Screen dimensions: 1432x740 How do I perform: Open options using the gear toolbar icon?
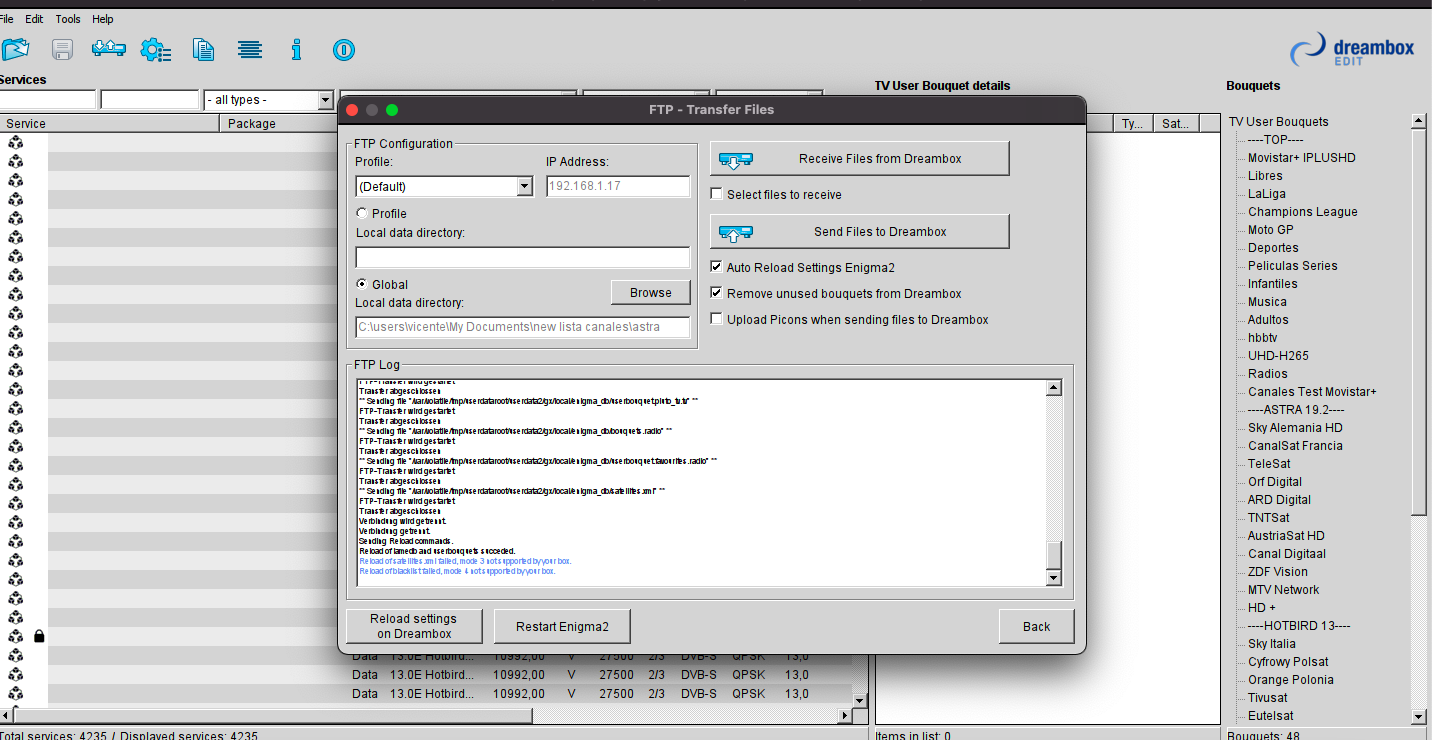pos(155,50)
